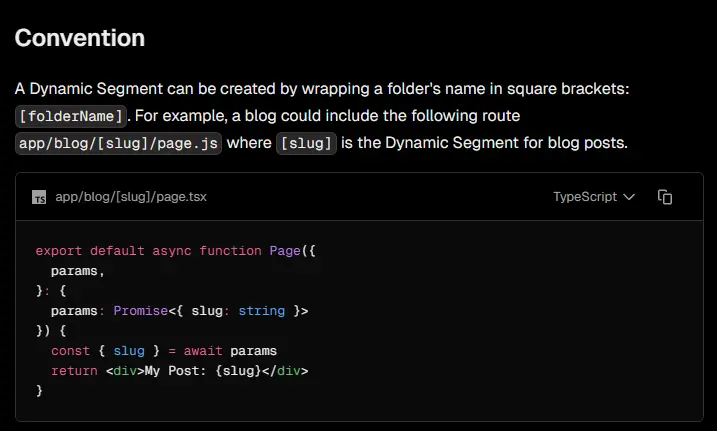Click the 'Promise' type in the code
The image size is (717, 431).
[x=132, y=311]
